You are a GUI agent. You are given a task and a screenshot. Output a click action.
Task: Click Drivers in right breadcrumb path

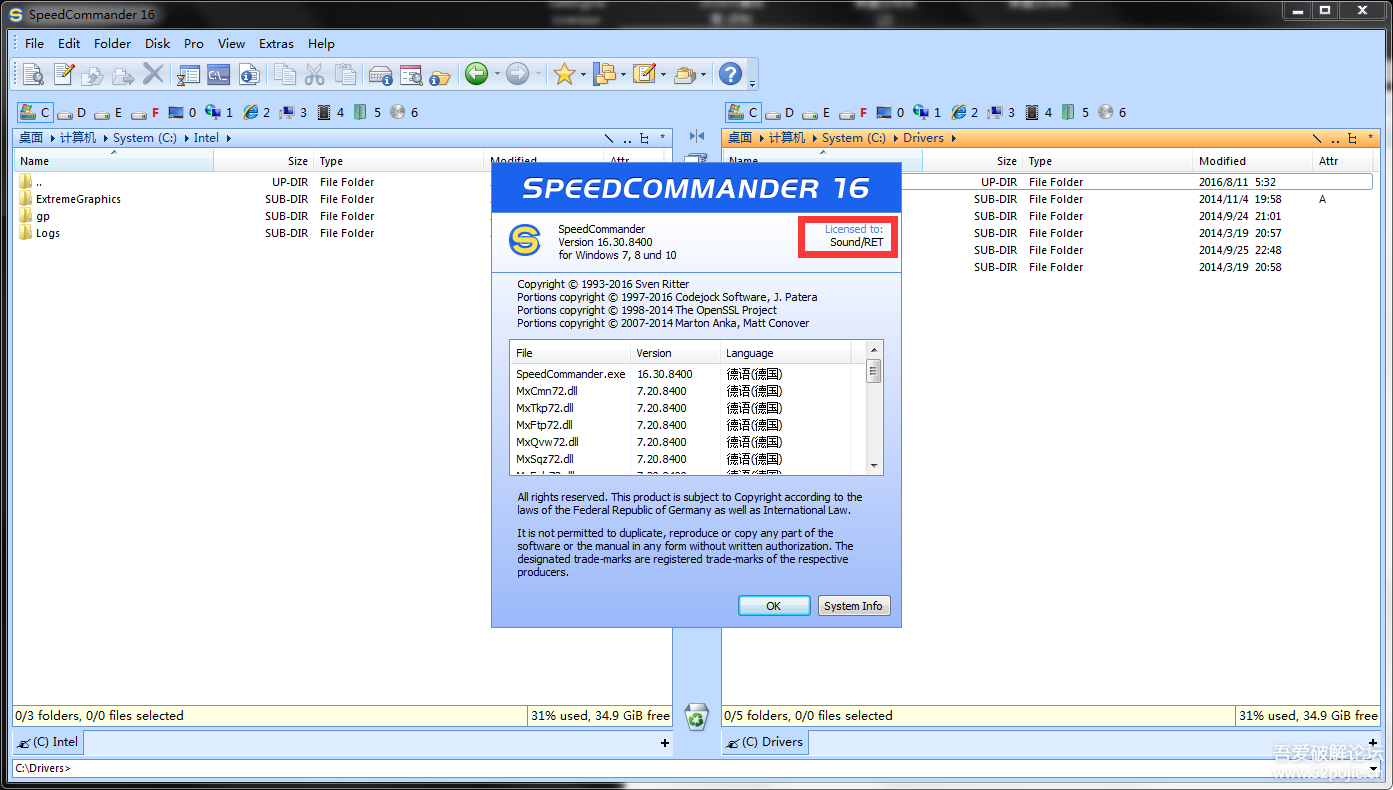coord(923,138)
